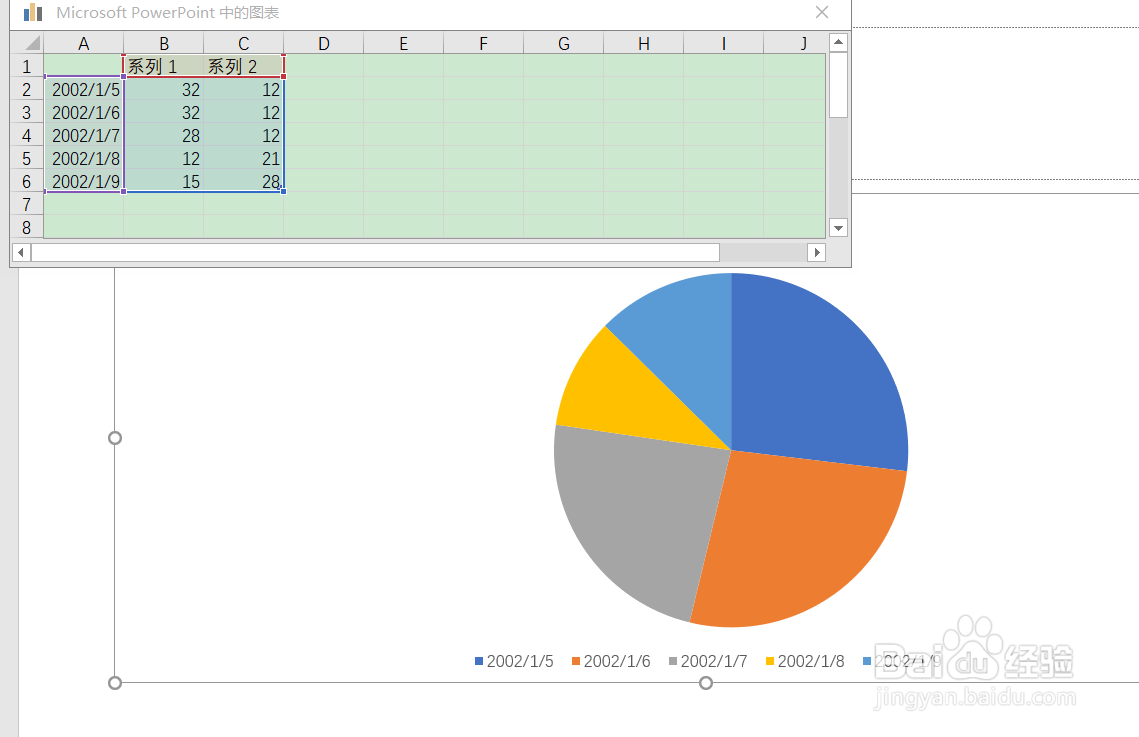The width and height of the screenshot is (1139, 737).
Task: Select row 6 header
Action: [x=27, y=182]
